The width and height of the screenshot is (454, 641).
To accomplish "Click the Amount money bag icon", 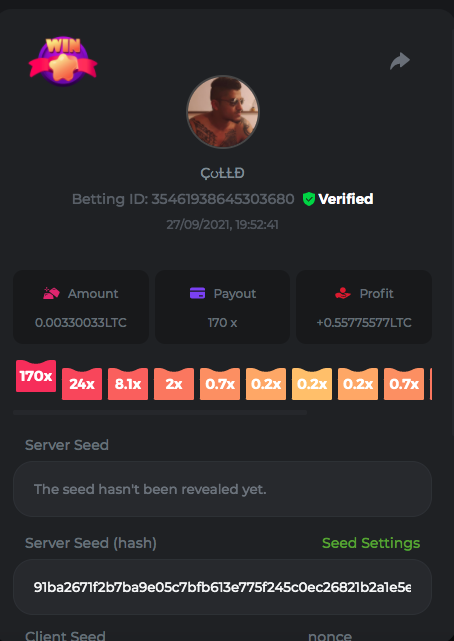I will [51, 293].
